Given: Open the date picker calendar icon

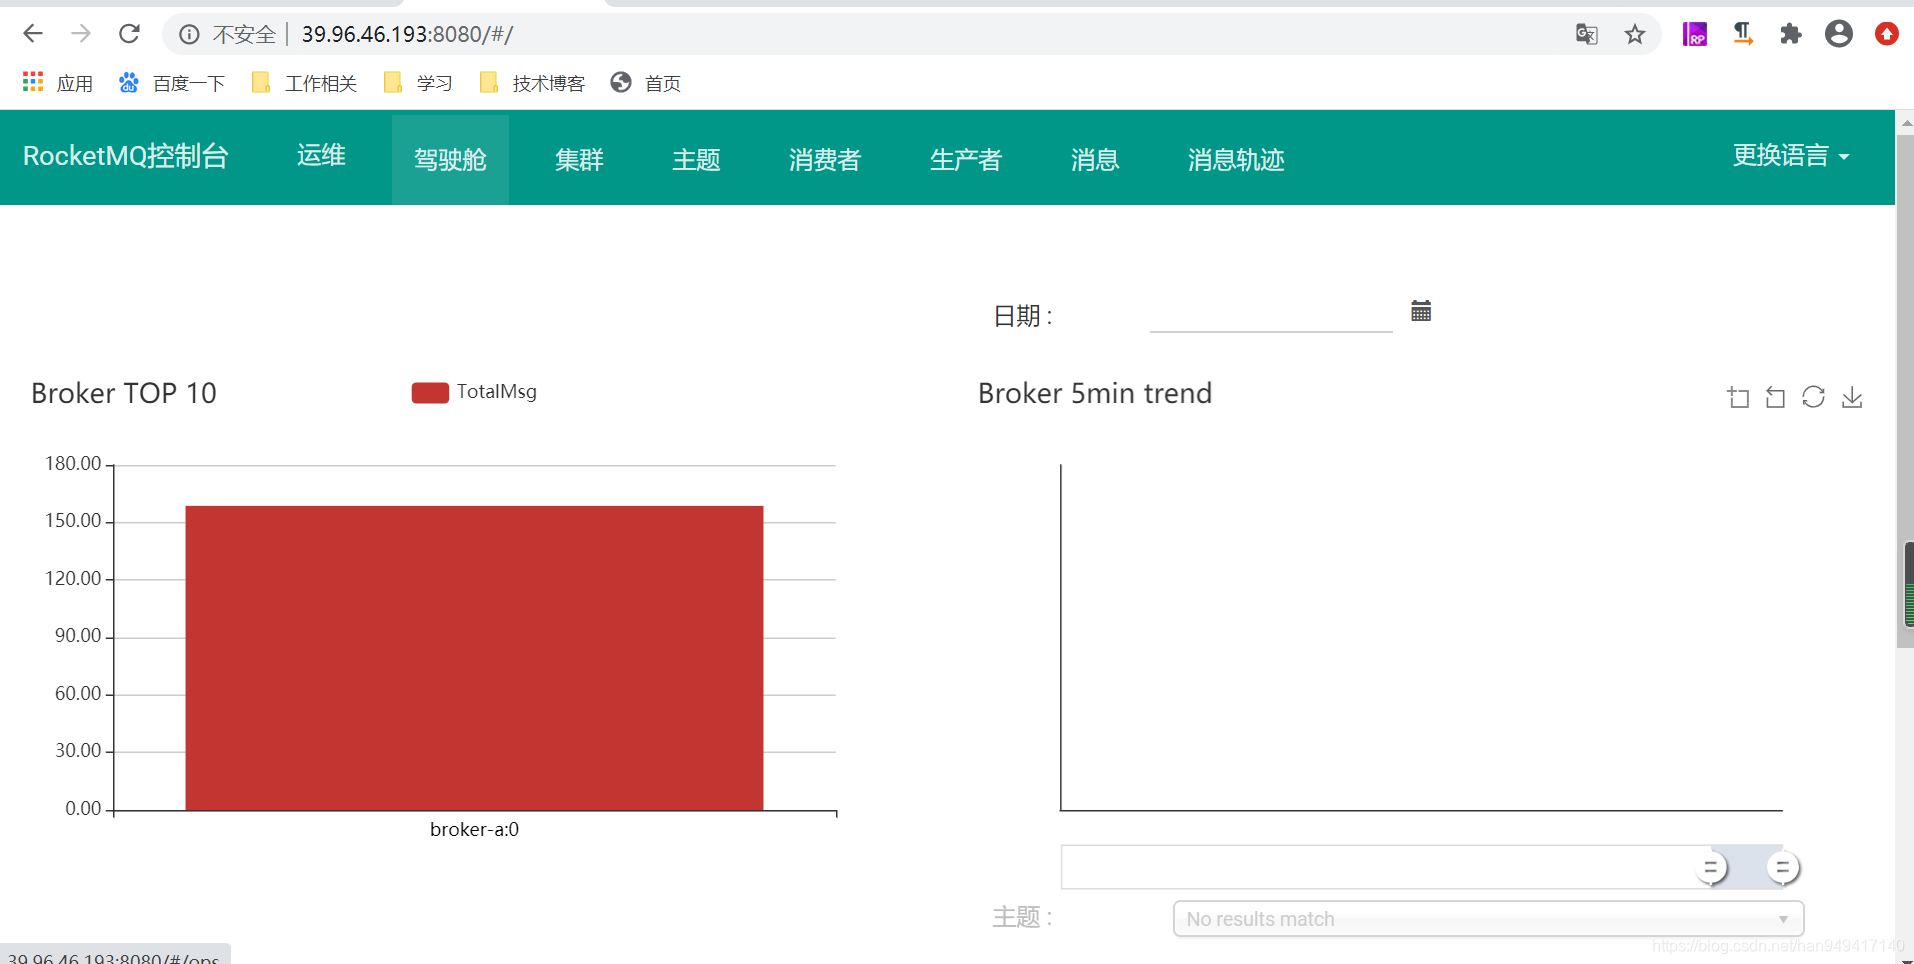Looking at the screenshot, I should tap(1421, 311).
